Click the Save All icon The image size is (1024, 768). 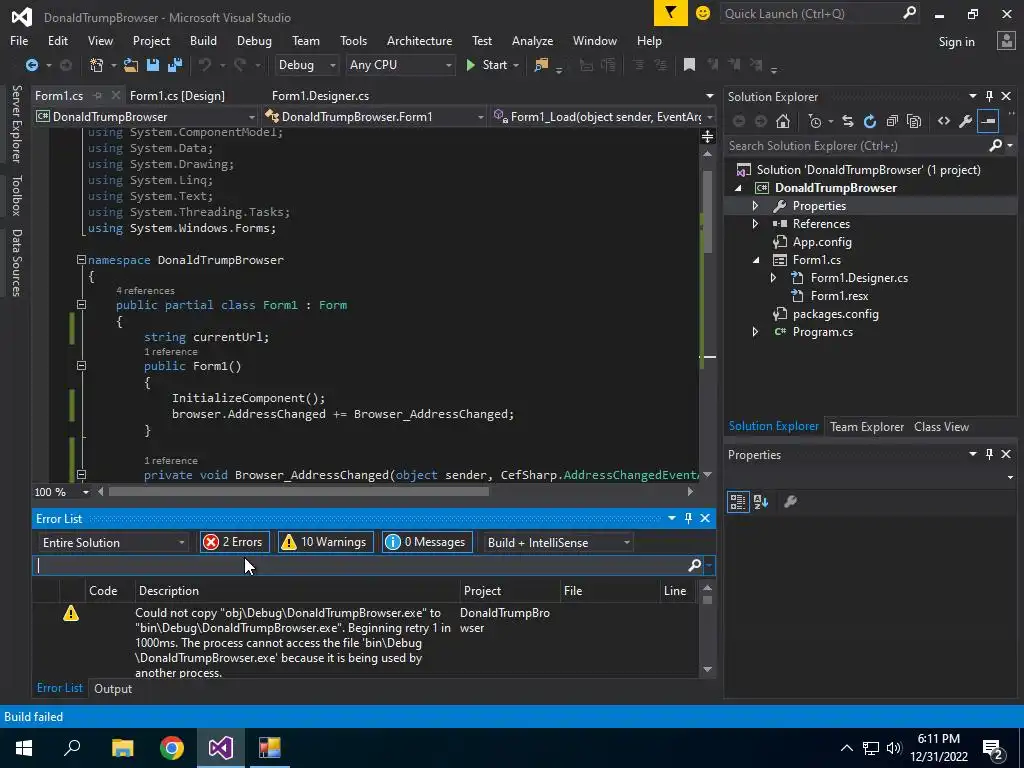[x=174, y=65]
